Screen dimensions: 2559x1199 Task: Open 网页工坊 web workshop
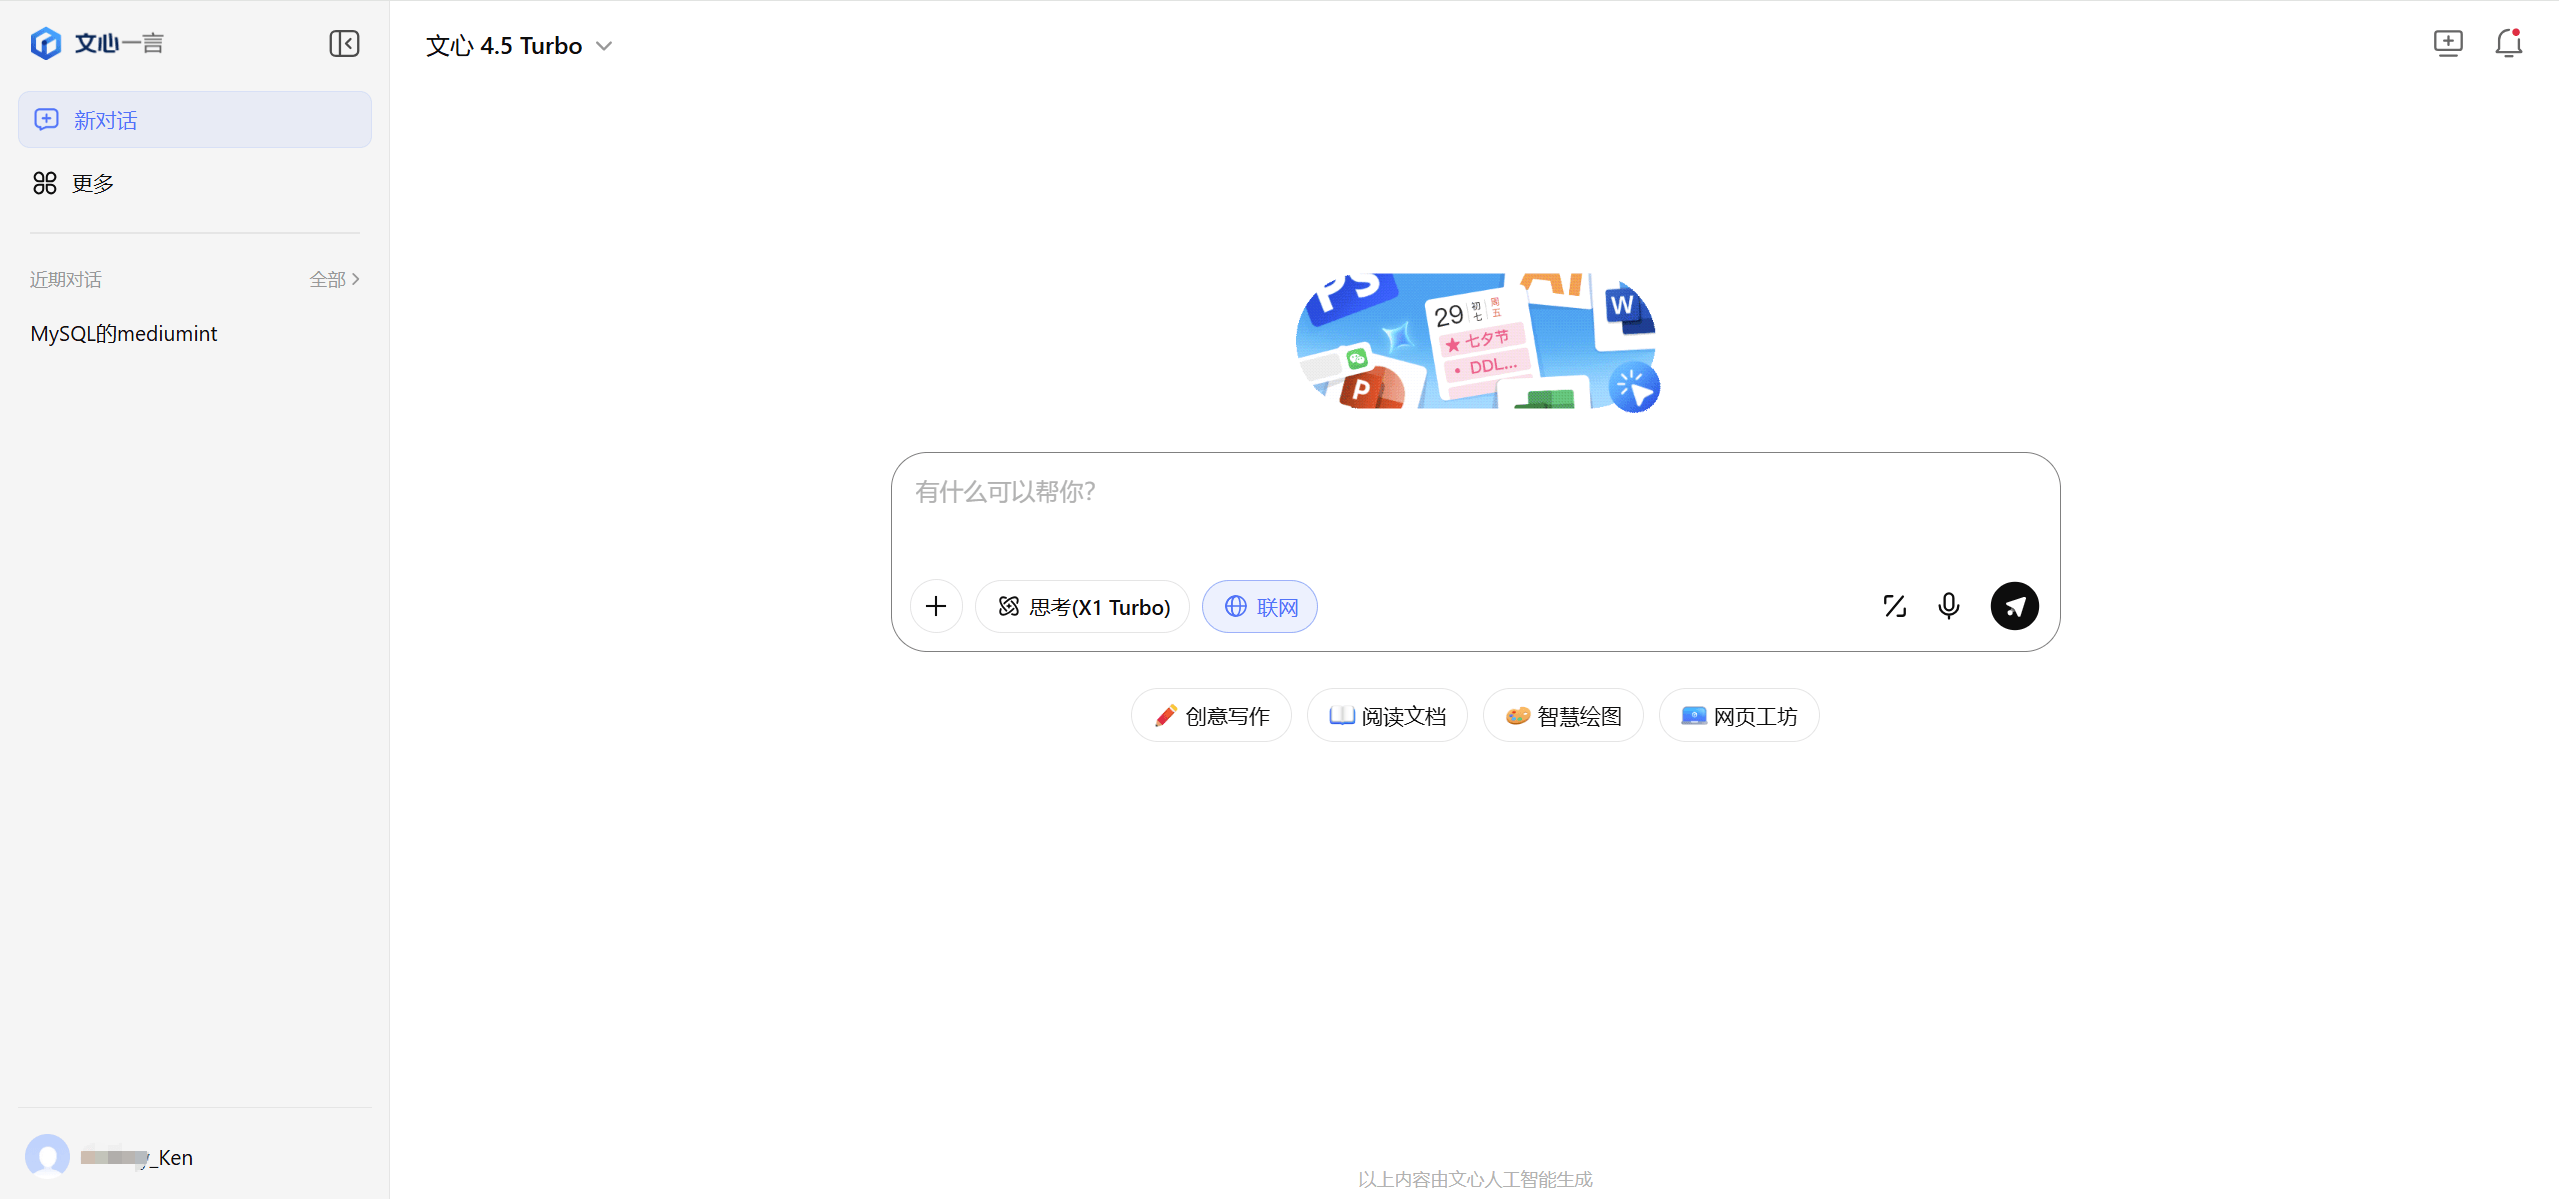(1739, 715)
